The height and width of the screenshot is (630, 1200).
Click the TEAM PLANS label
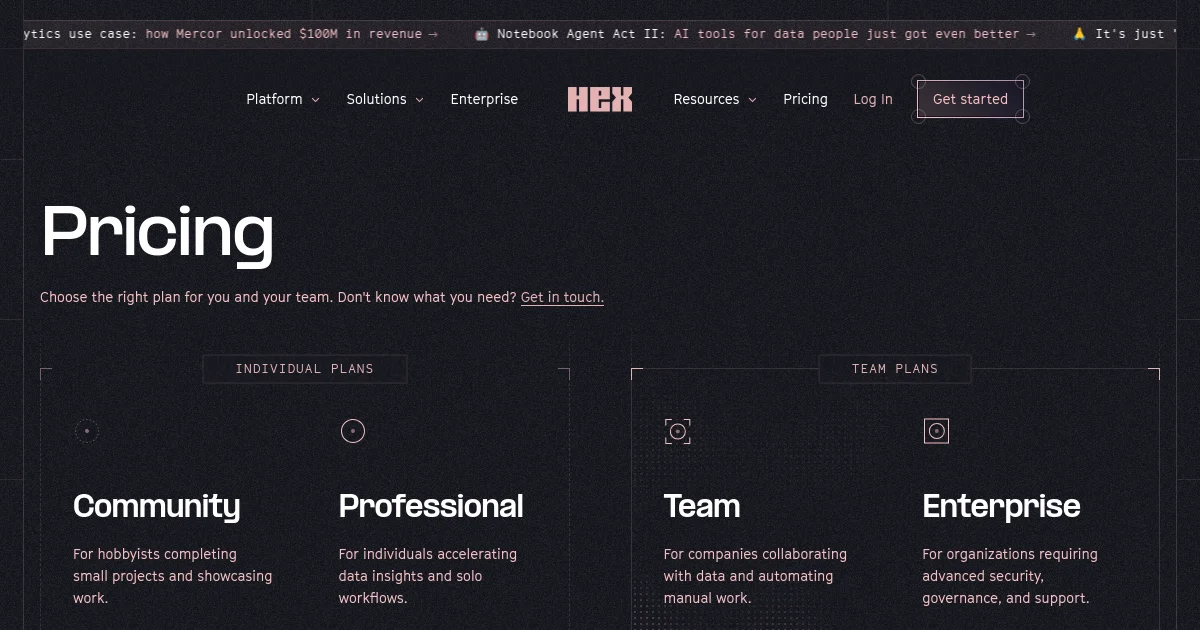click(895, 369)
